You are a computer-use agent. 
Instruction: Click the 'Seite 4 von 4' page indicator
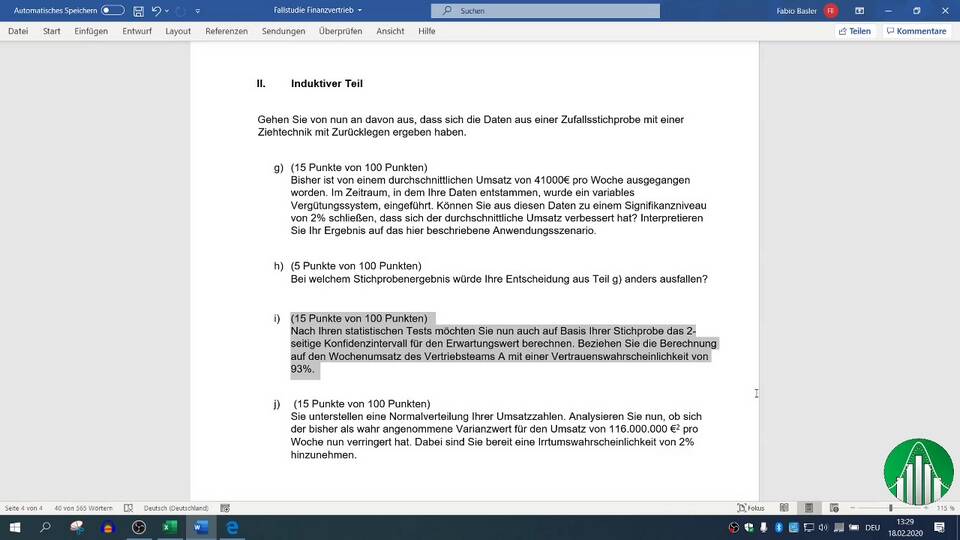click(x=24, y=508)
